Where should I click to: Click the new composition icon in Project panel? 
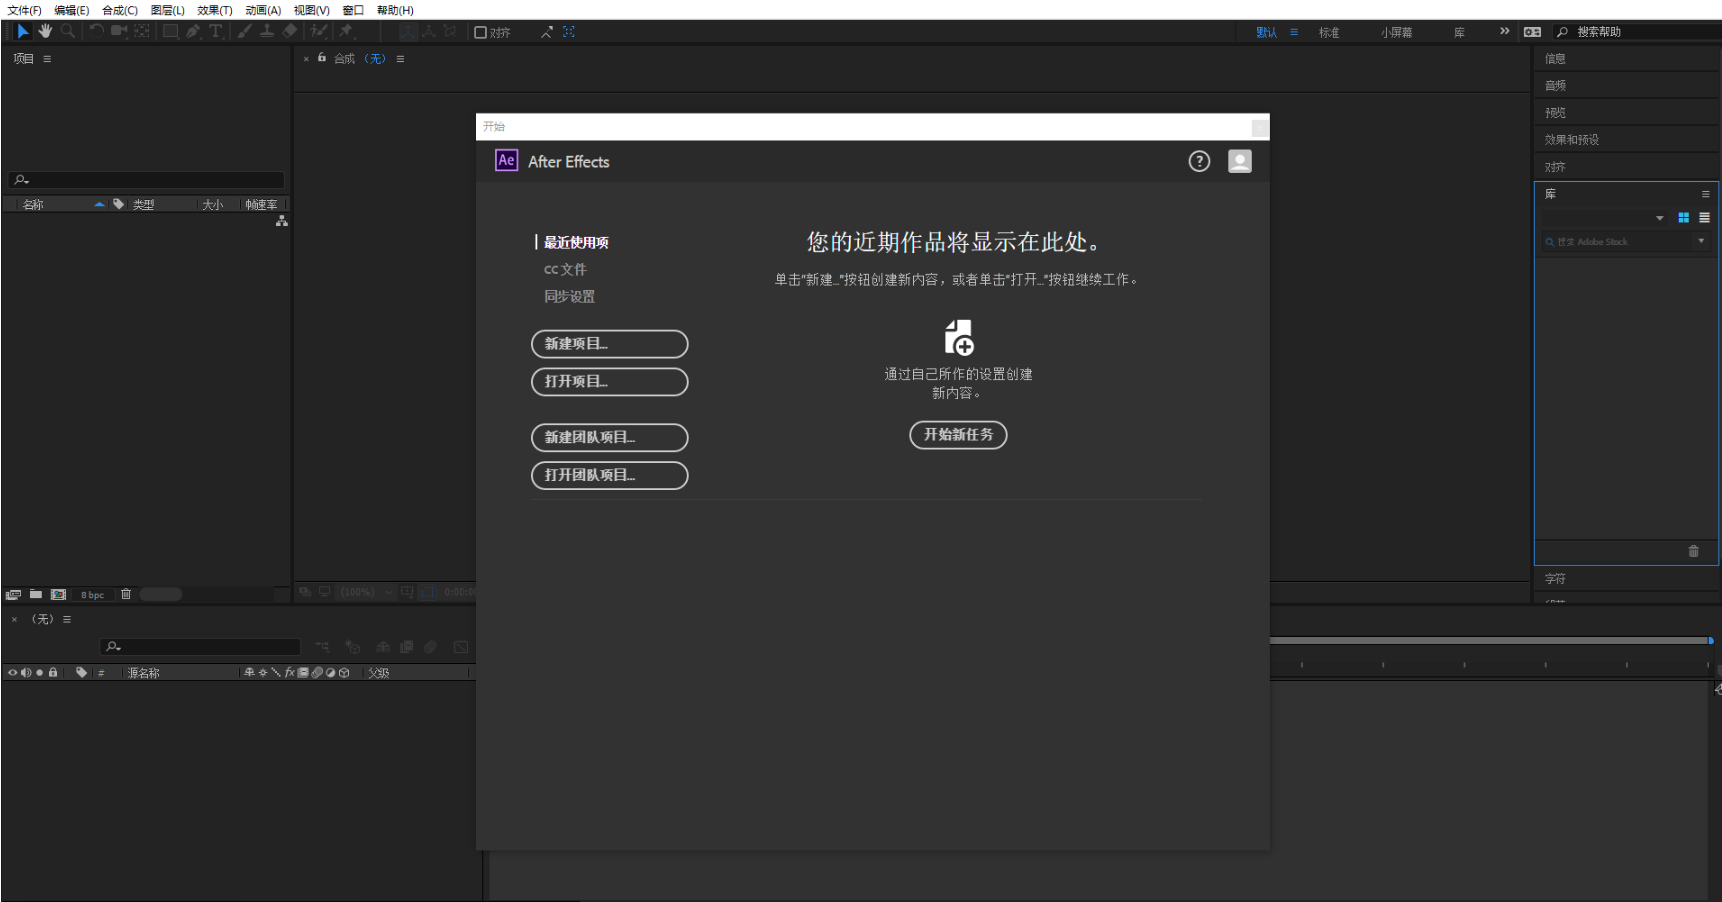58,594
